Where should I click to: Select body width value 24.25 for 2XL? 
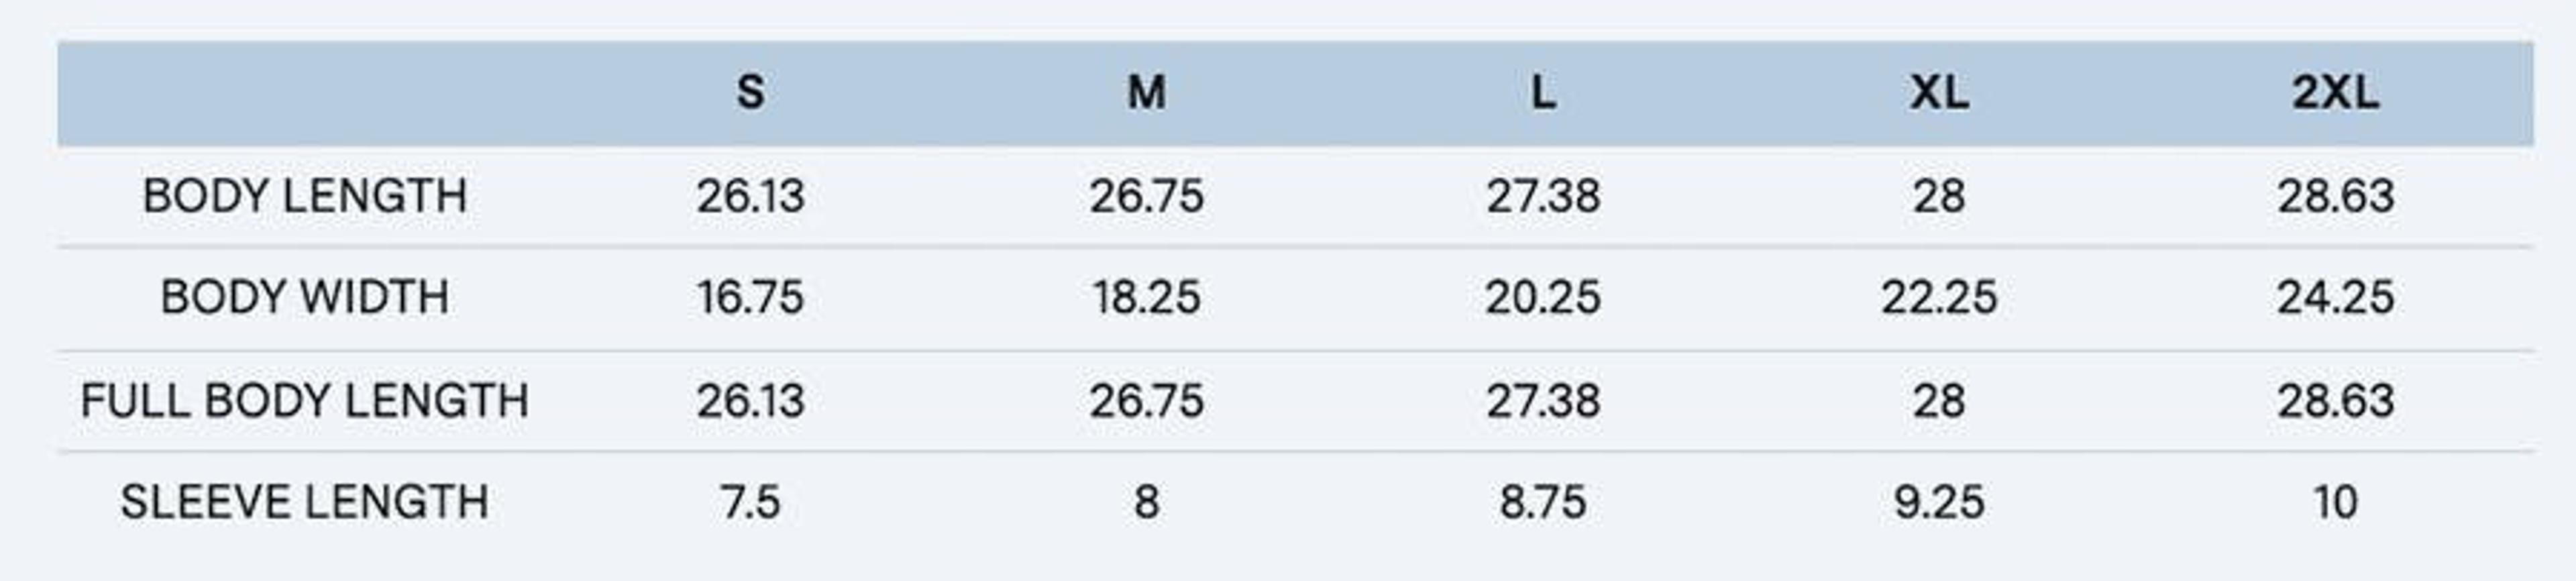pyautogui.click(x=2335, y=297)
